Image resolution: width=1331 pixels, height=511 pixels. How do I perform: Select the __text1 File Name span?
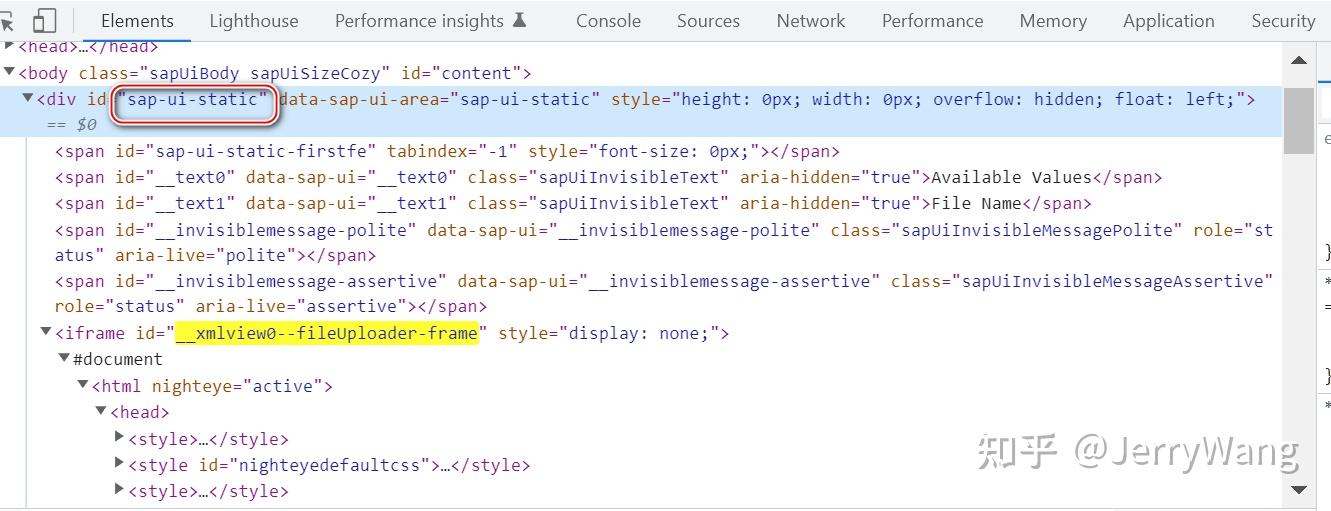573,203
